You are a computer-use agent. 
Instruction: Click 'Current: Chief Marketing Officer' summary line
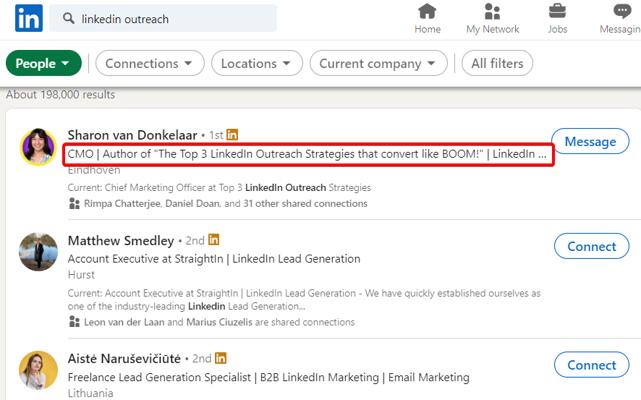[219, 188]
